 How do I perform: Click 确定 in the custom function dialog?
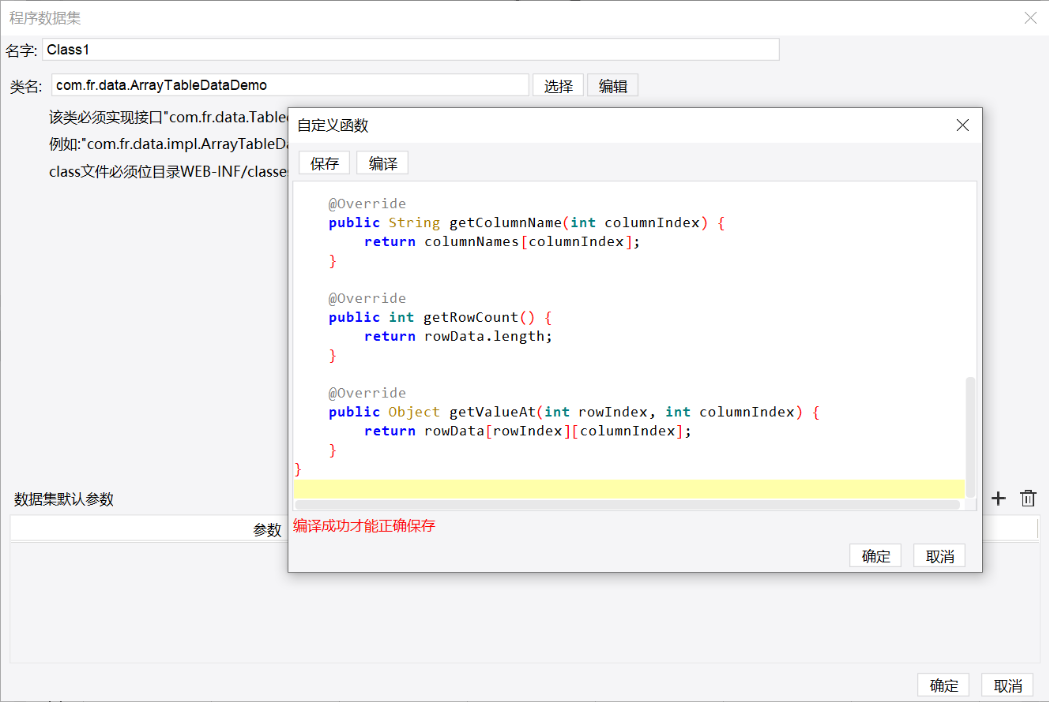click(875, 556)
